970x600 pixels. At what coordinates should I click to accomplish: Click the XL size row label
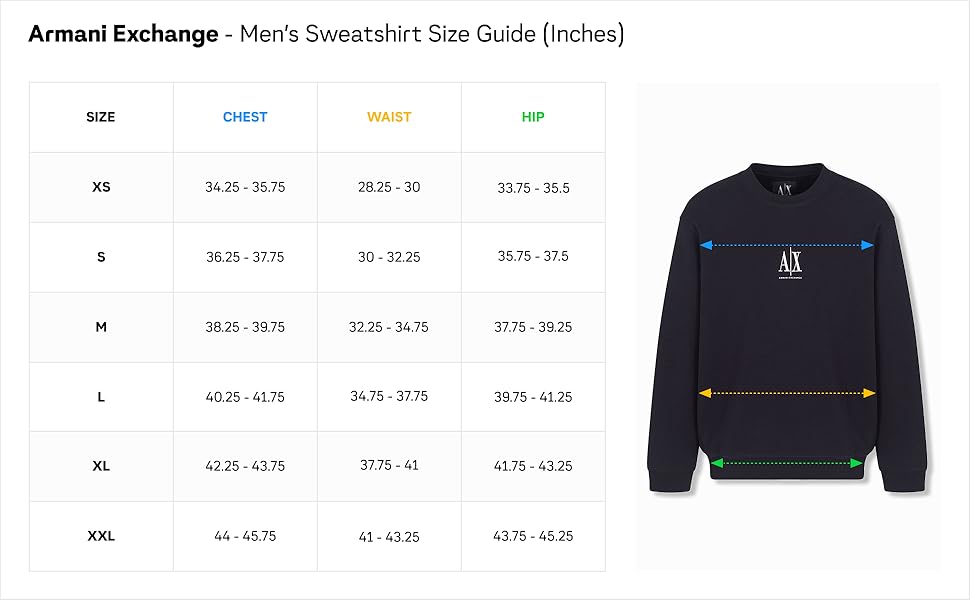point(101,466)
